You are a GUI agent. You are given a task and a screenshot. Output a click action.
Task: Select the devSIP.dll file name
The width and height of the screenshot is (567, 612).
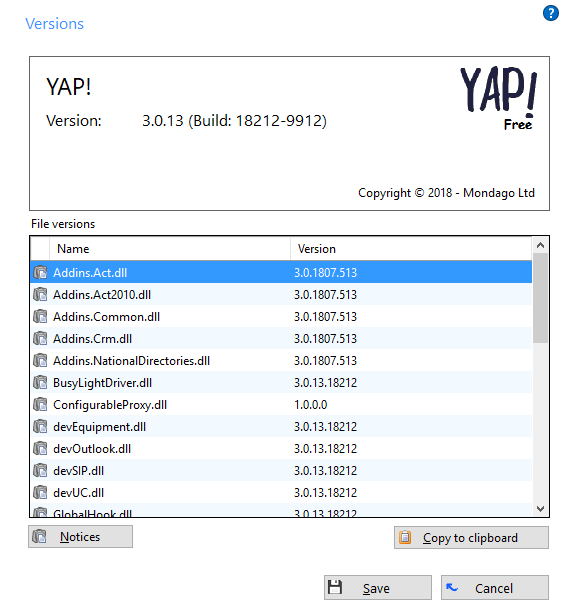click(78, 470)
